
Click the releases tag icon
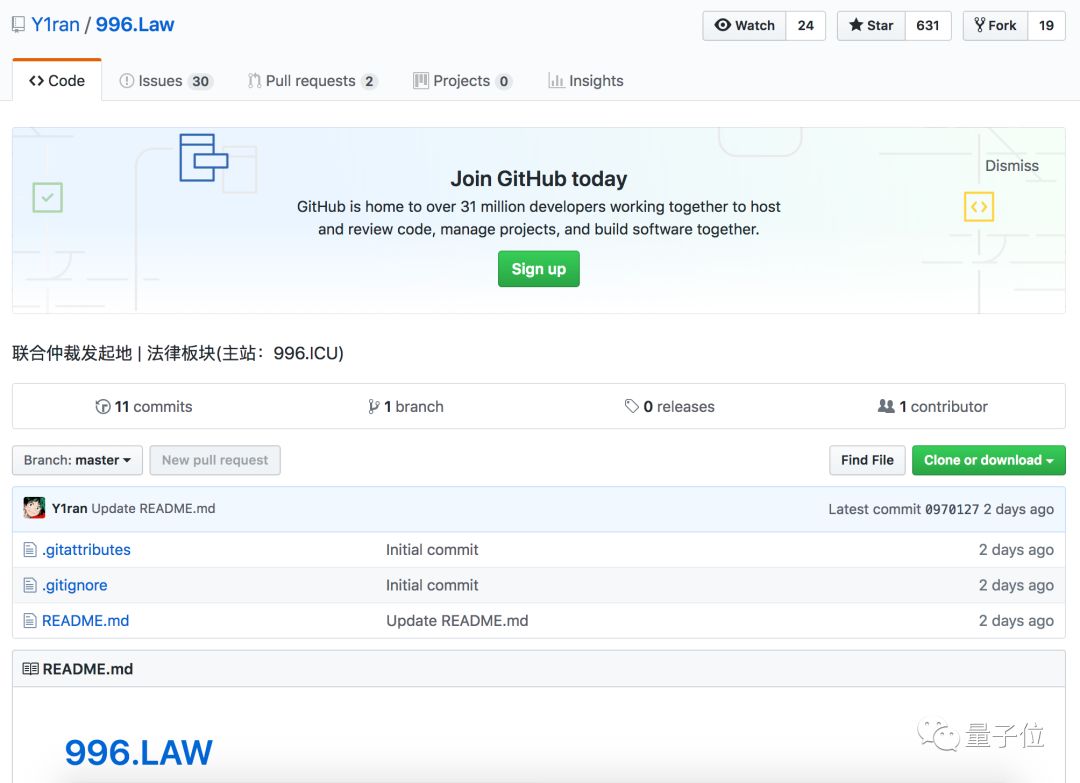(x=632, y=406)
